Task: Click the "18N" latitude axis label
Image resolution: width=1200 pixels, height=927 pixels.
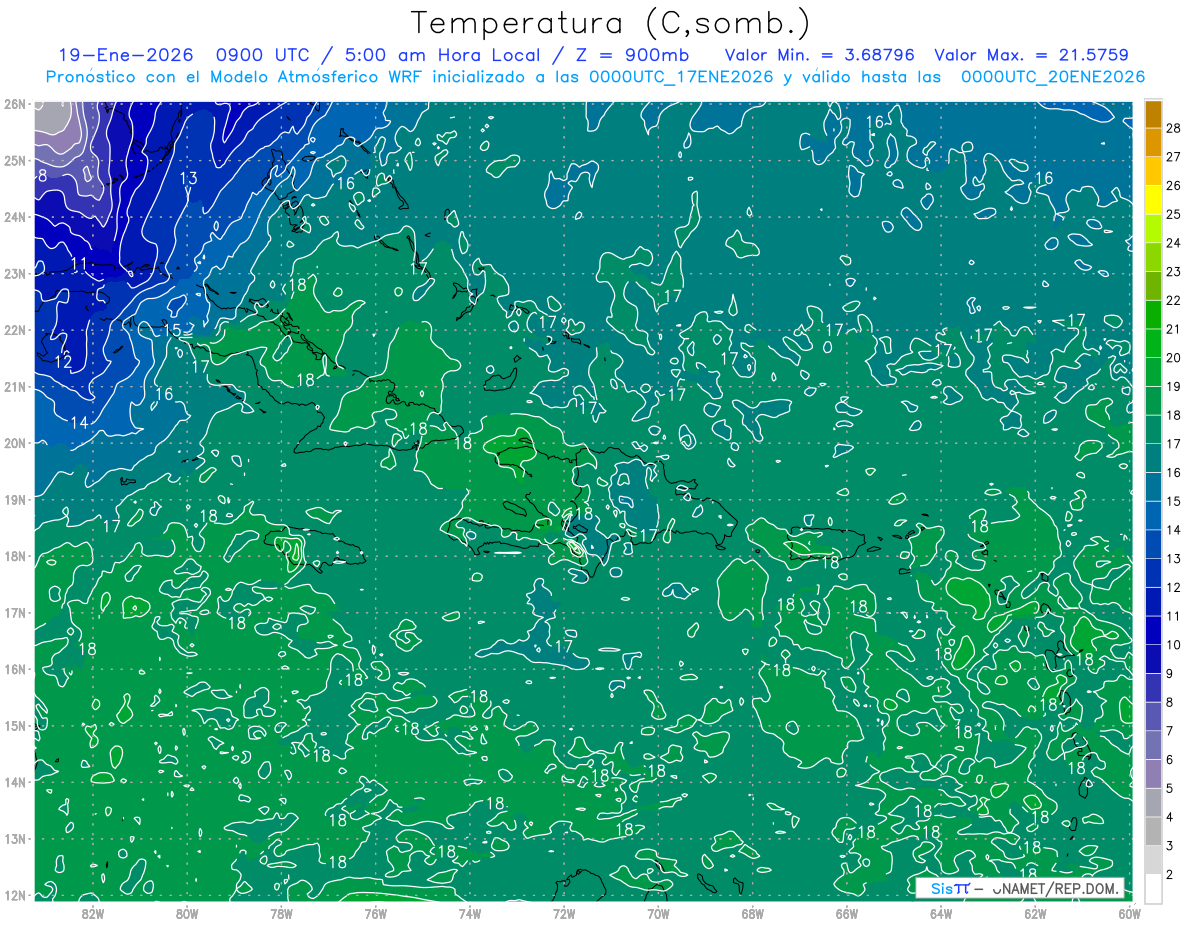Action: [15, 556]
